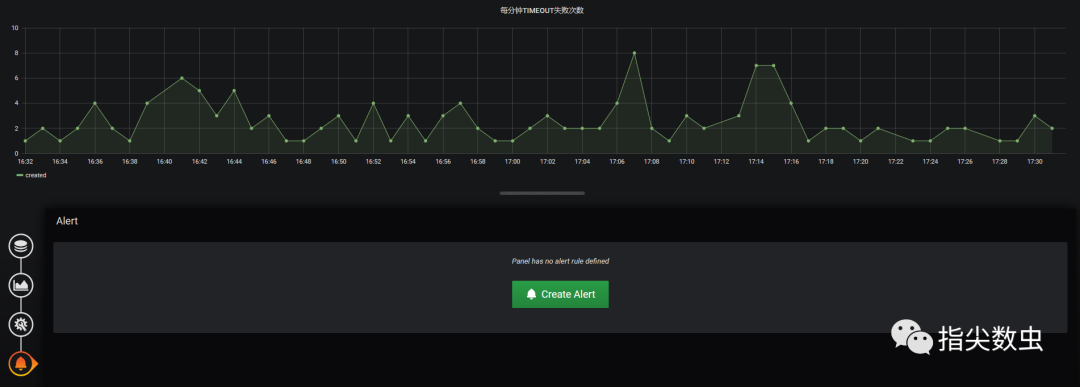
Task: Open the General settings gear icon
Action: tap(21, 324)
